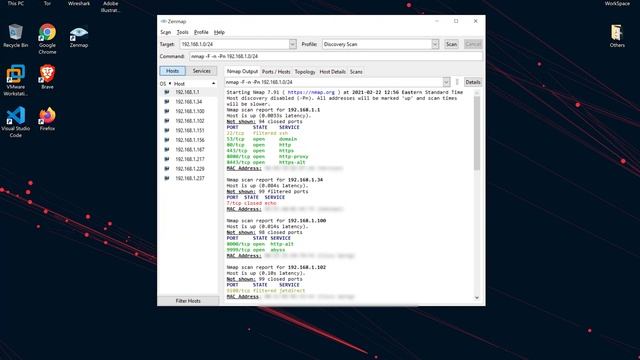Open Visual Studio Code desktop icon
The height and width of the screenshot is (360, 640).
pos(16,122)
